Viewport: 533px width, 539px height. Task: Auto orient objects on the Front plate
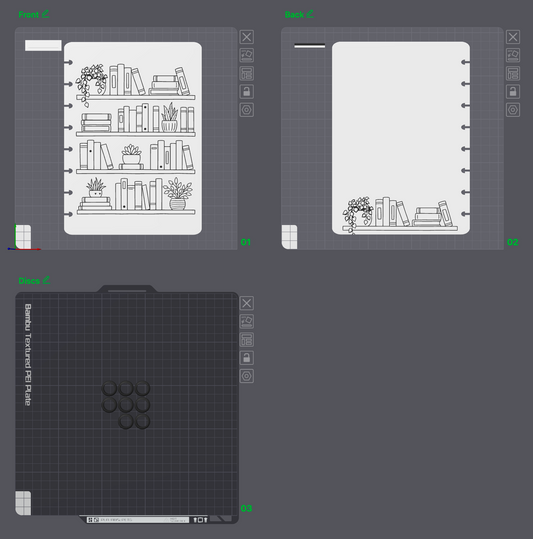(246, 55)
